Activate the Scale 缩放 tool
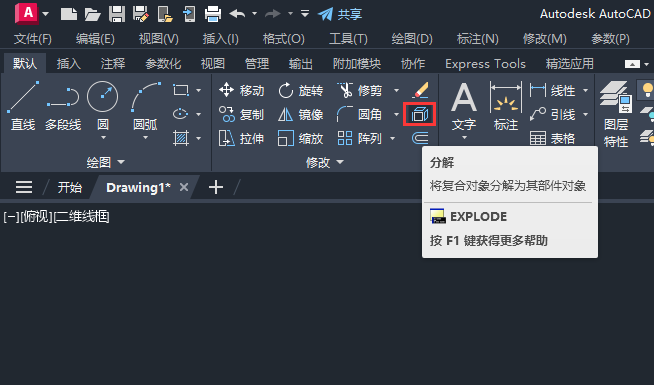 tap(300, 138)
